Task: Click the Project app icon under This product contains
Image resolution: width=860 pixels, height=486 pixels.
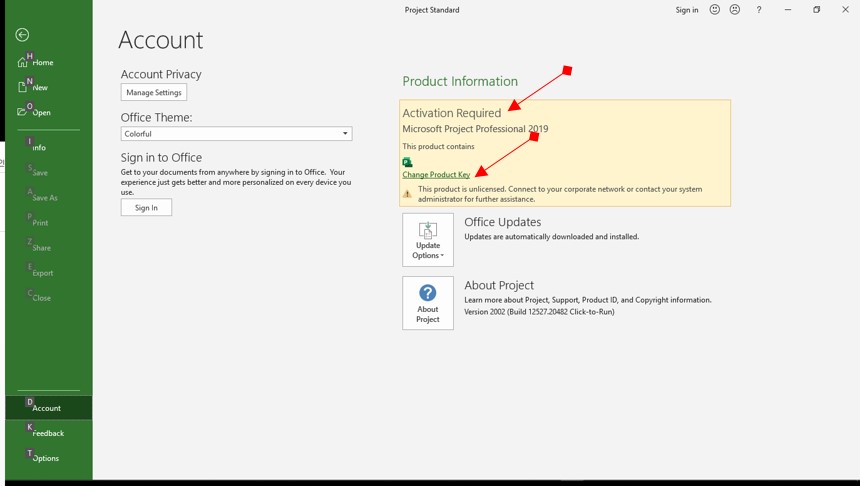Action: [407, 162]
